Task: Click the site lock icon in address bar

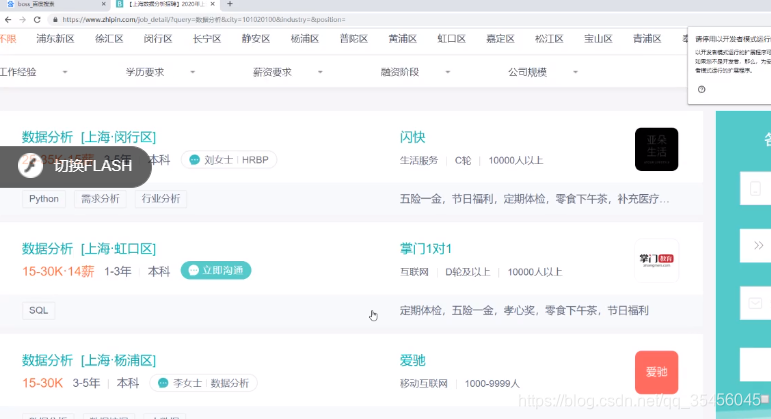Action: point(55,20)
